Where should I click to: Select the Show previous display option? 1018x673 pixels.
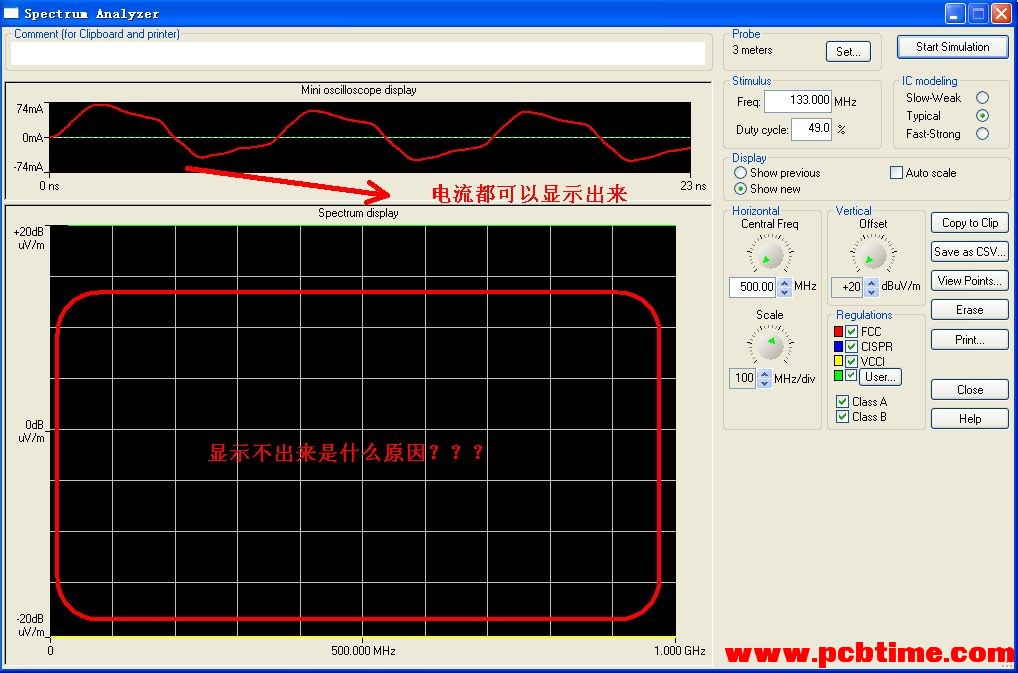pyautogui.click(x=741, y=173)
